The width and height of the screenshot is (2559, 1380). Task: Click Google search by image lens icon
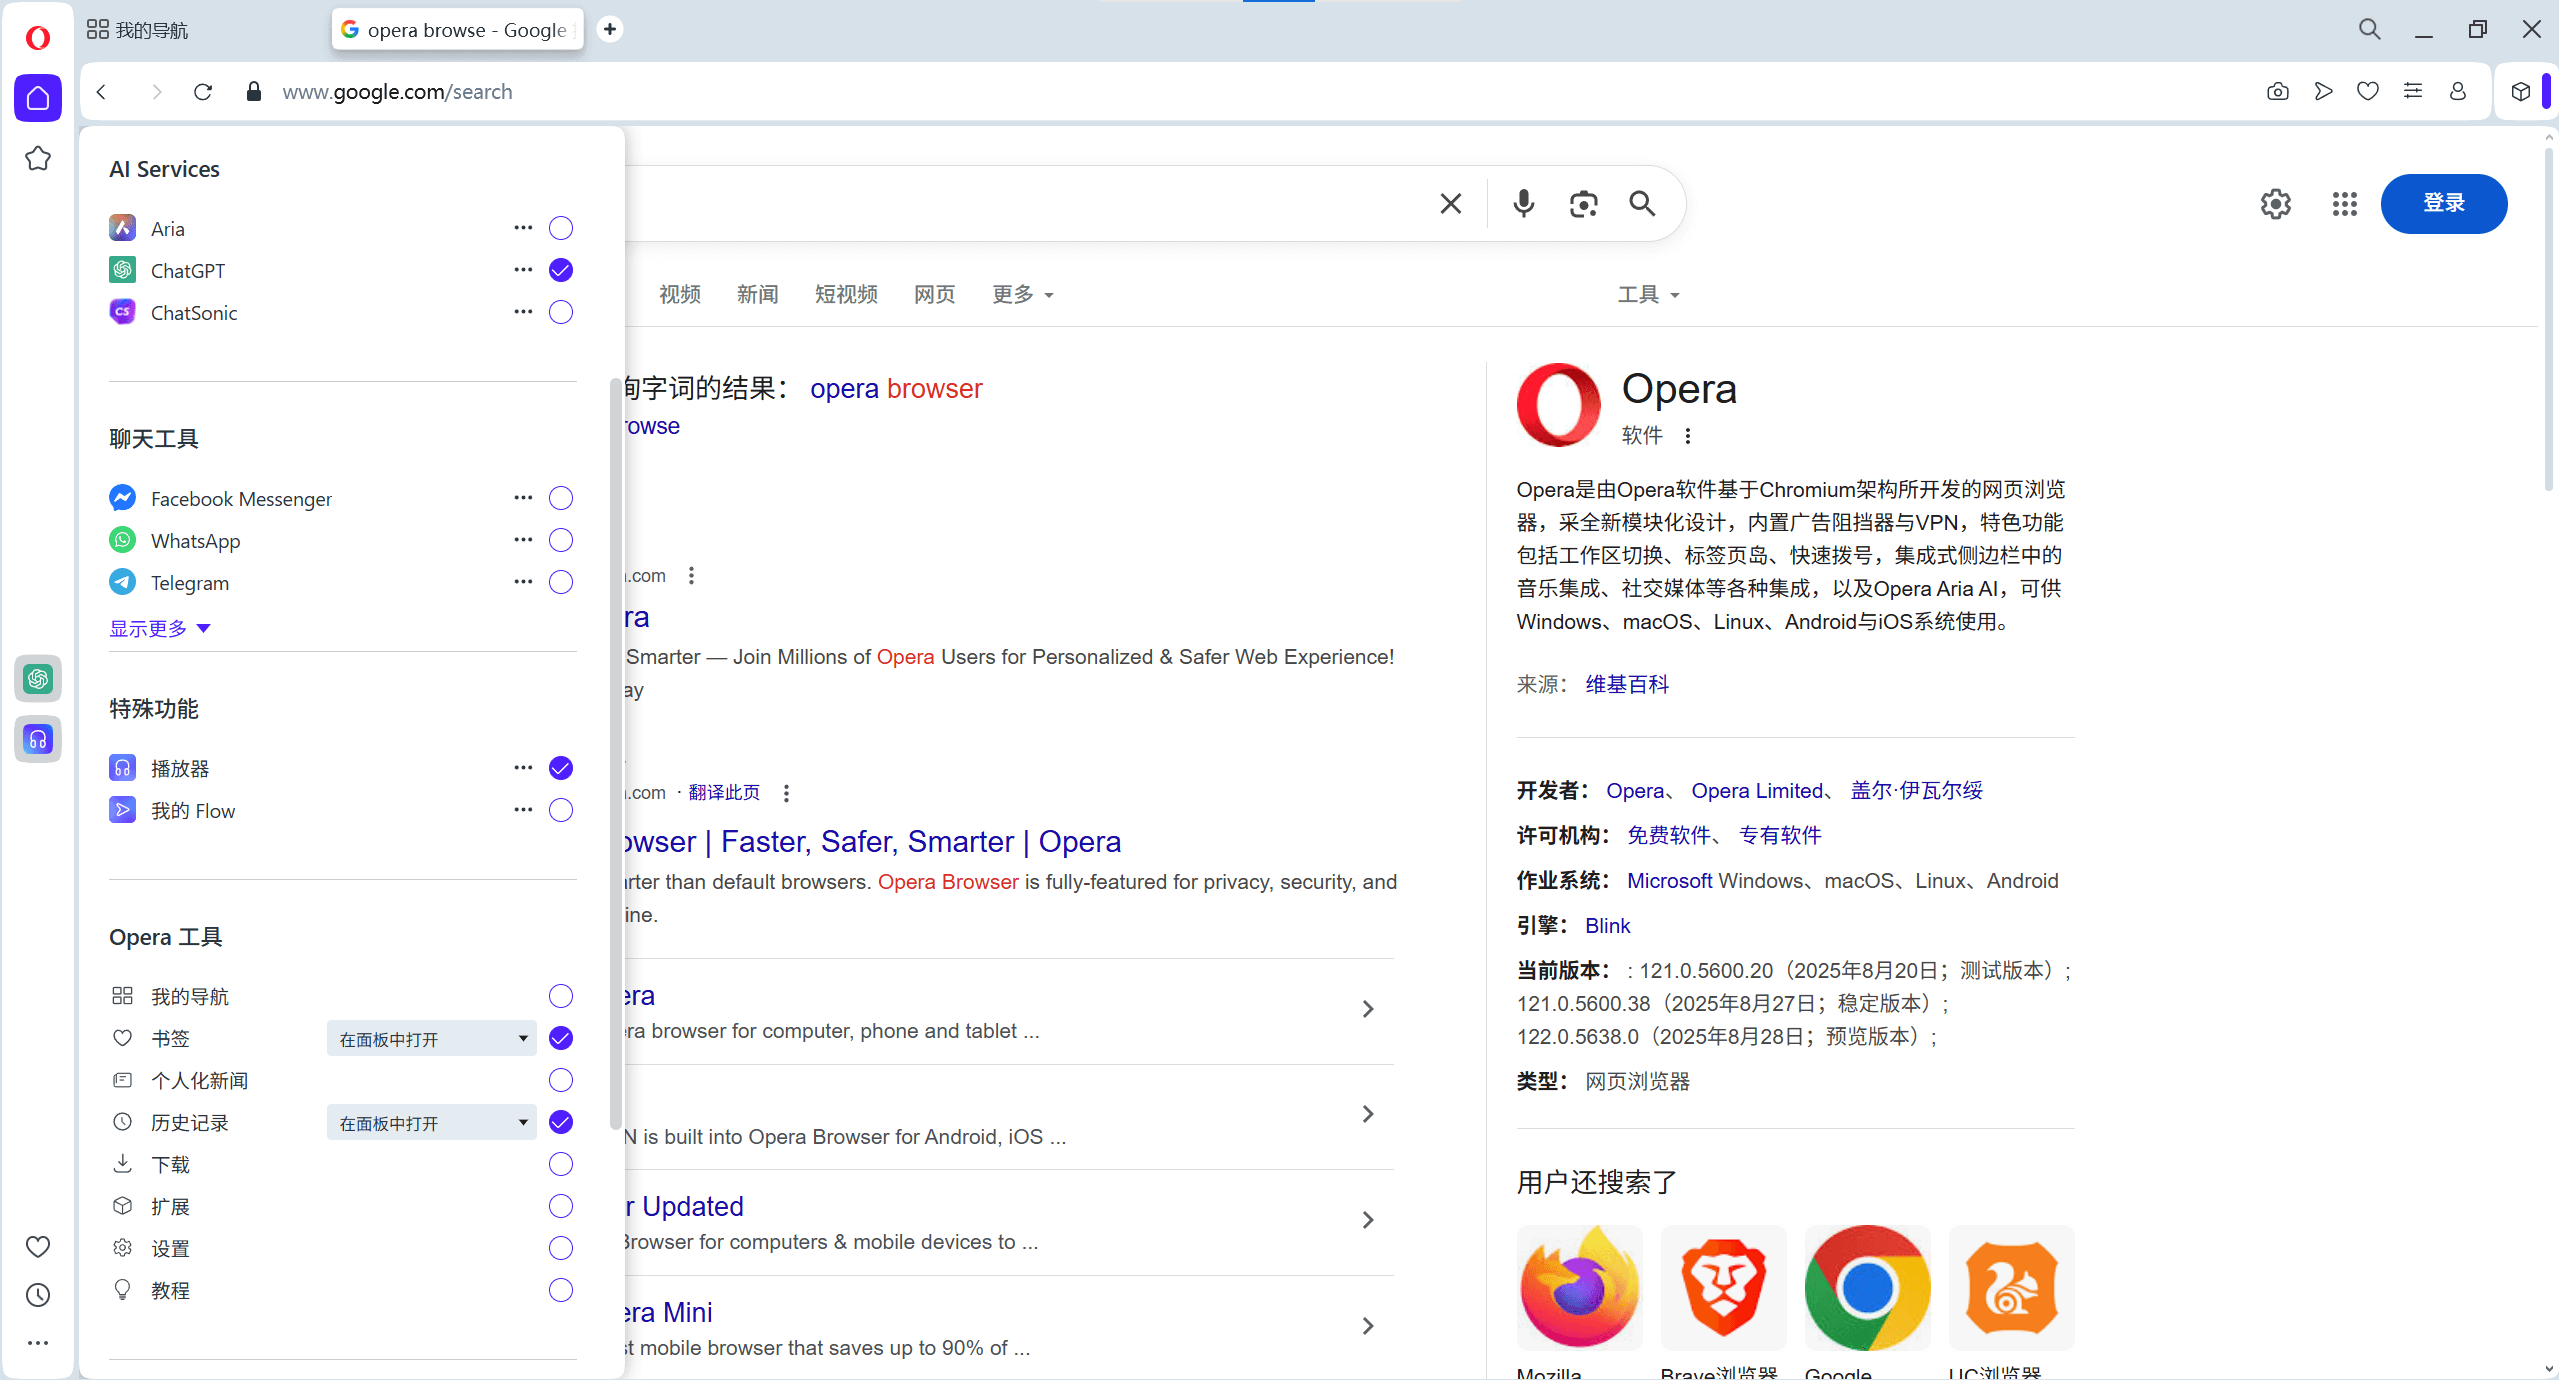(x=1583, y=204)
